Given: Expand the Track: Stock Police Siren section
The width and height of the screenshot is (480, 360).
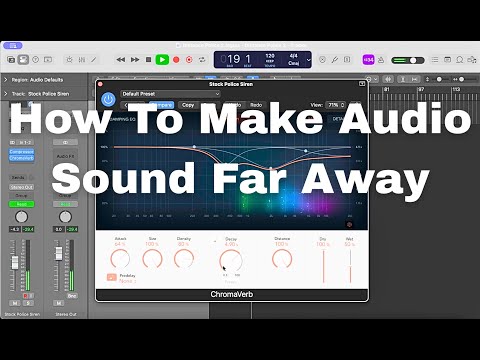Looking at the screenshot, I should pyautogui.click(x=6, y=94).
